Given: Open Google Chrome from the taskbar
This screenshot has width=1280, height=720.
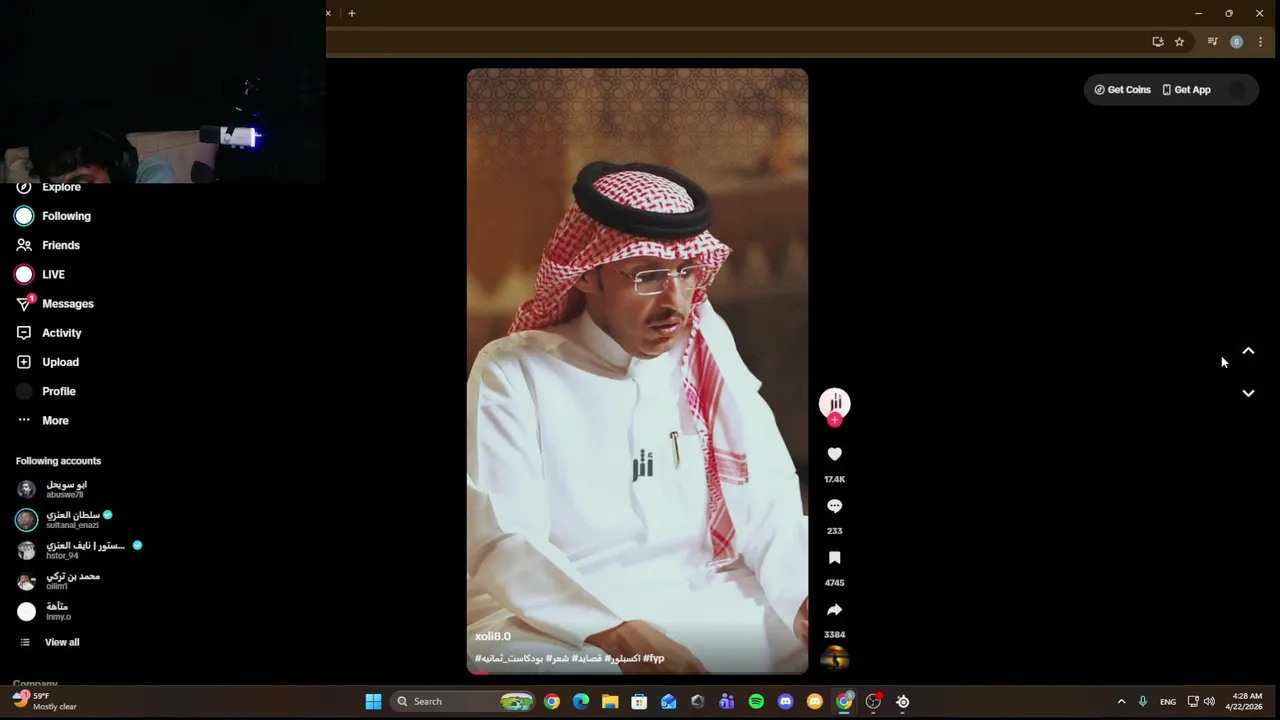Looking at the screenshot, I should point(551,702).
